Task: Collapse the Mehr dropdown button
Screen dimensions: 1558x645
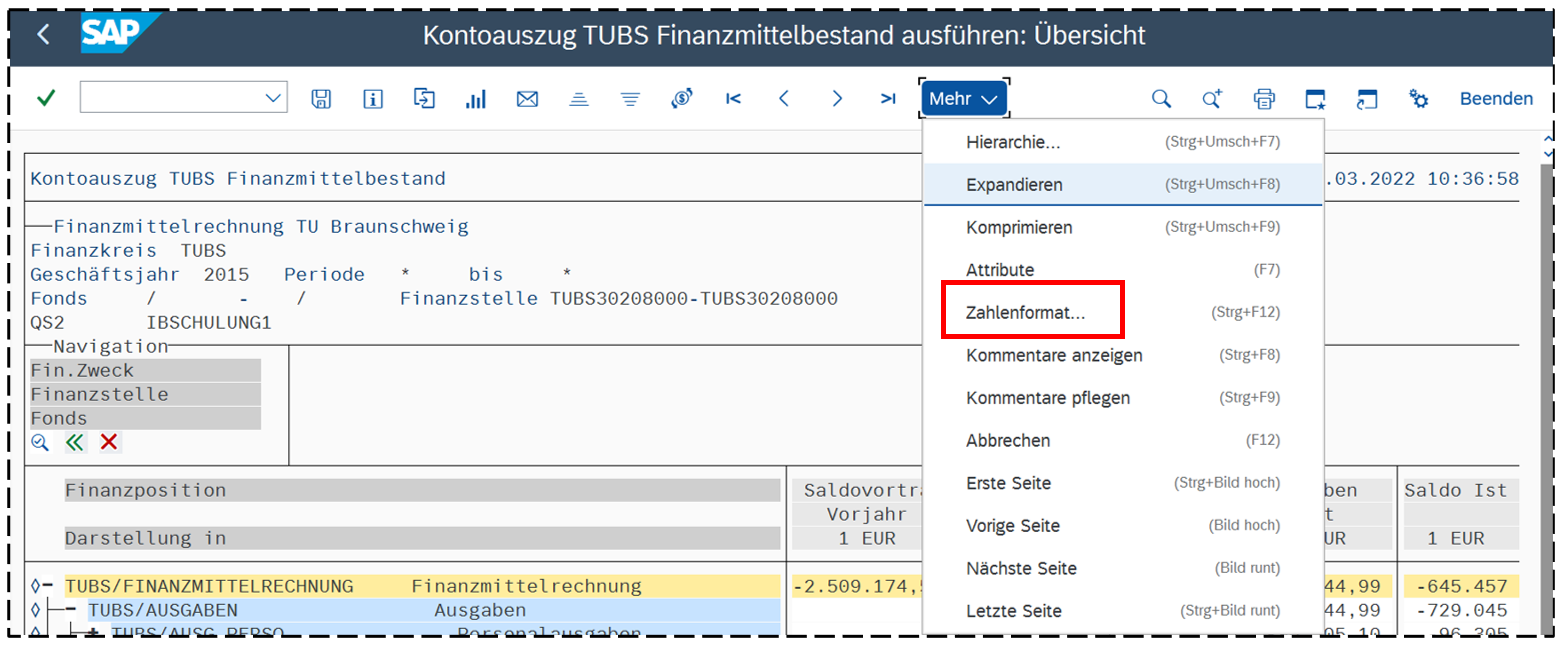Action: tap(963, 98)
